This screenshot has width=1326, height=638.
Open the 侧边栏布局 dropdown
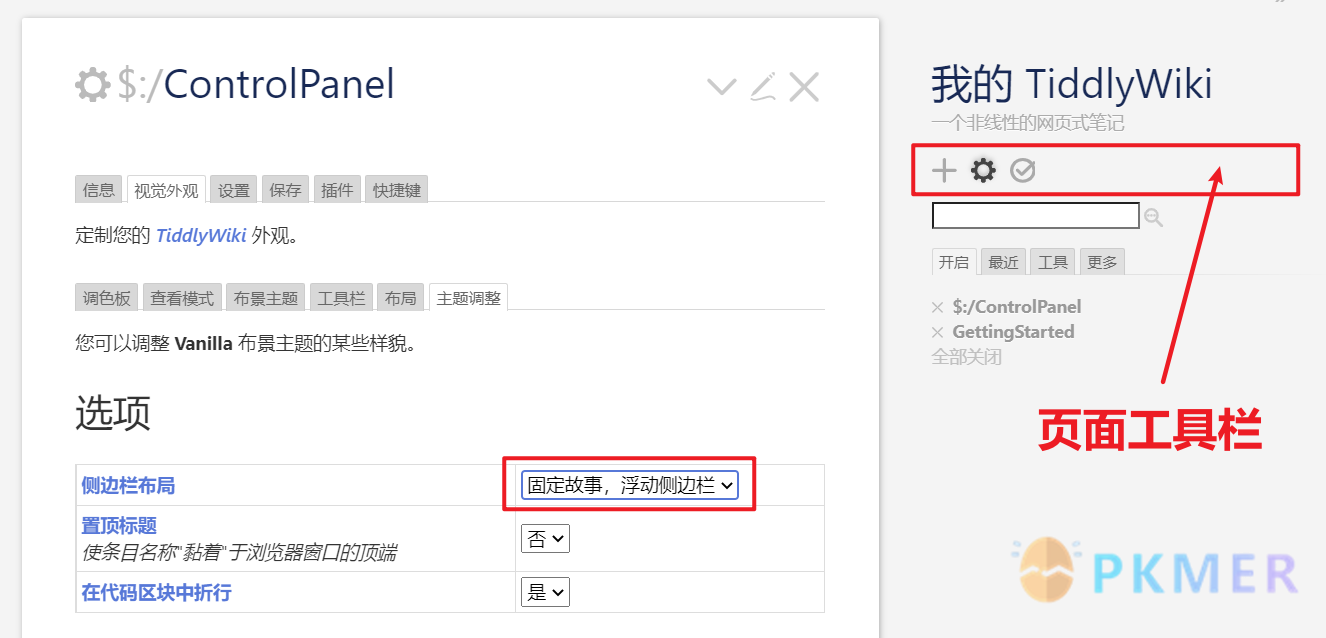point(630,485)
